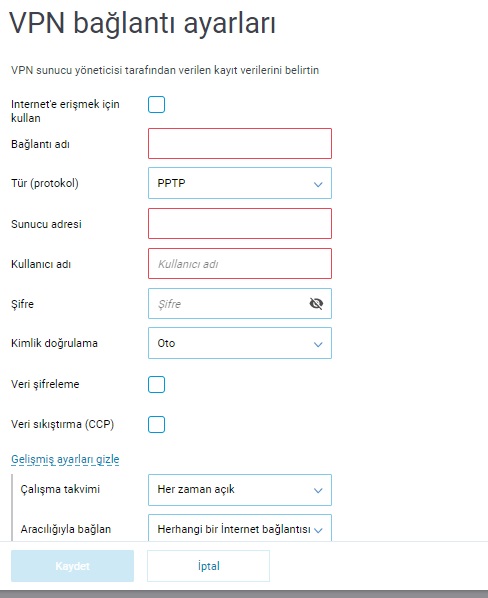Screen dimensions: 488x598
Task: Enable Veri sıkıştırma (CCP) checkbox
Action: [156, 424]
